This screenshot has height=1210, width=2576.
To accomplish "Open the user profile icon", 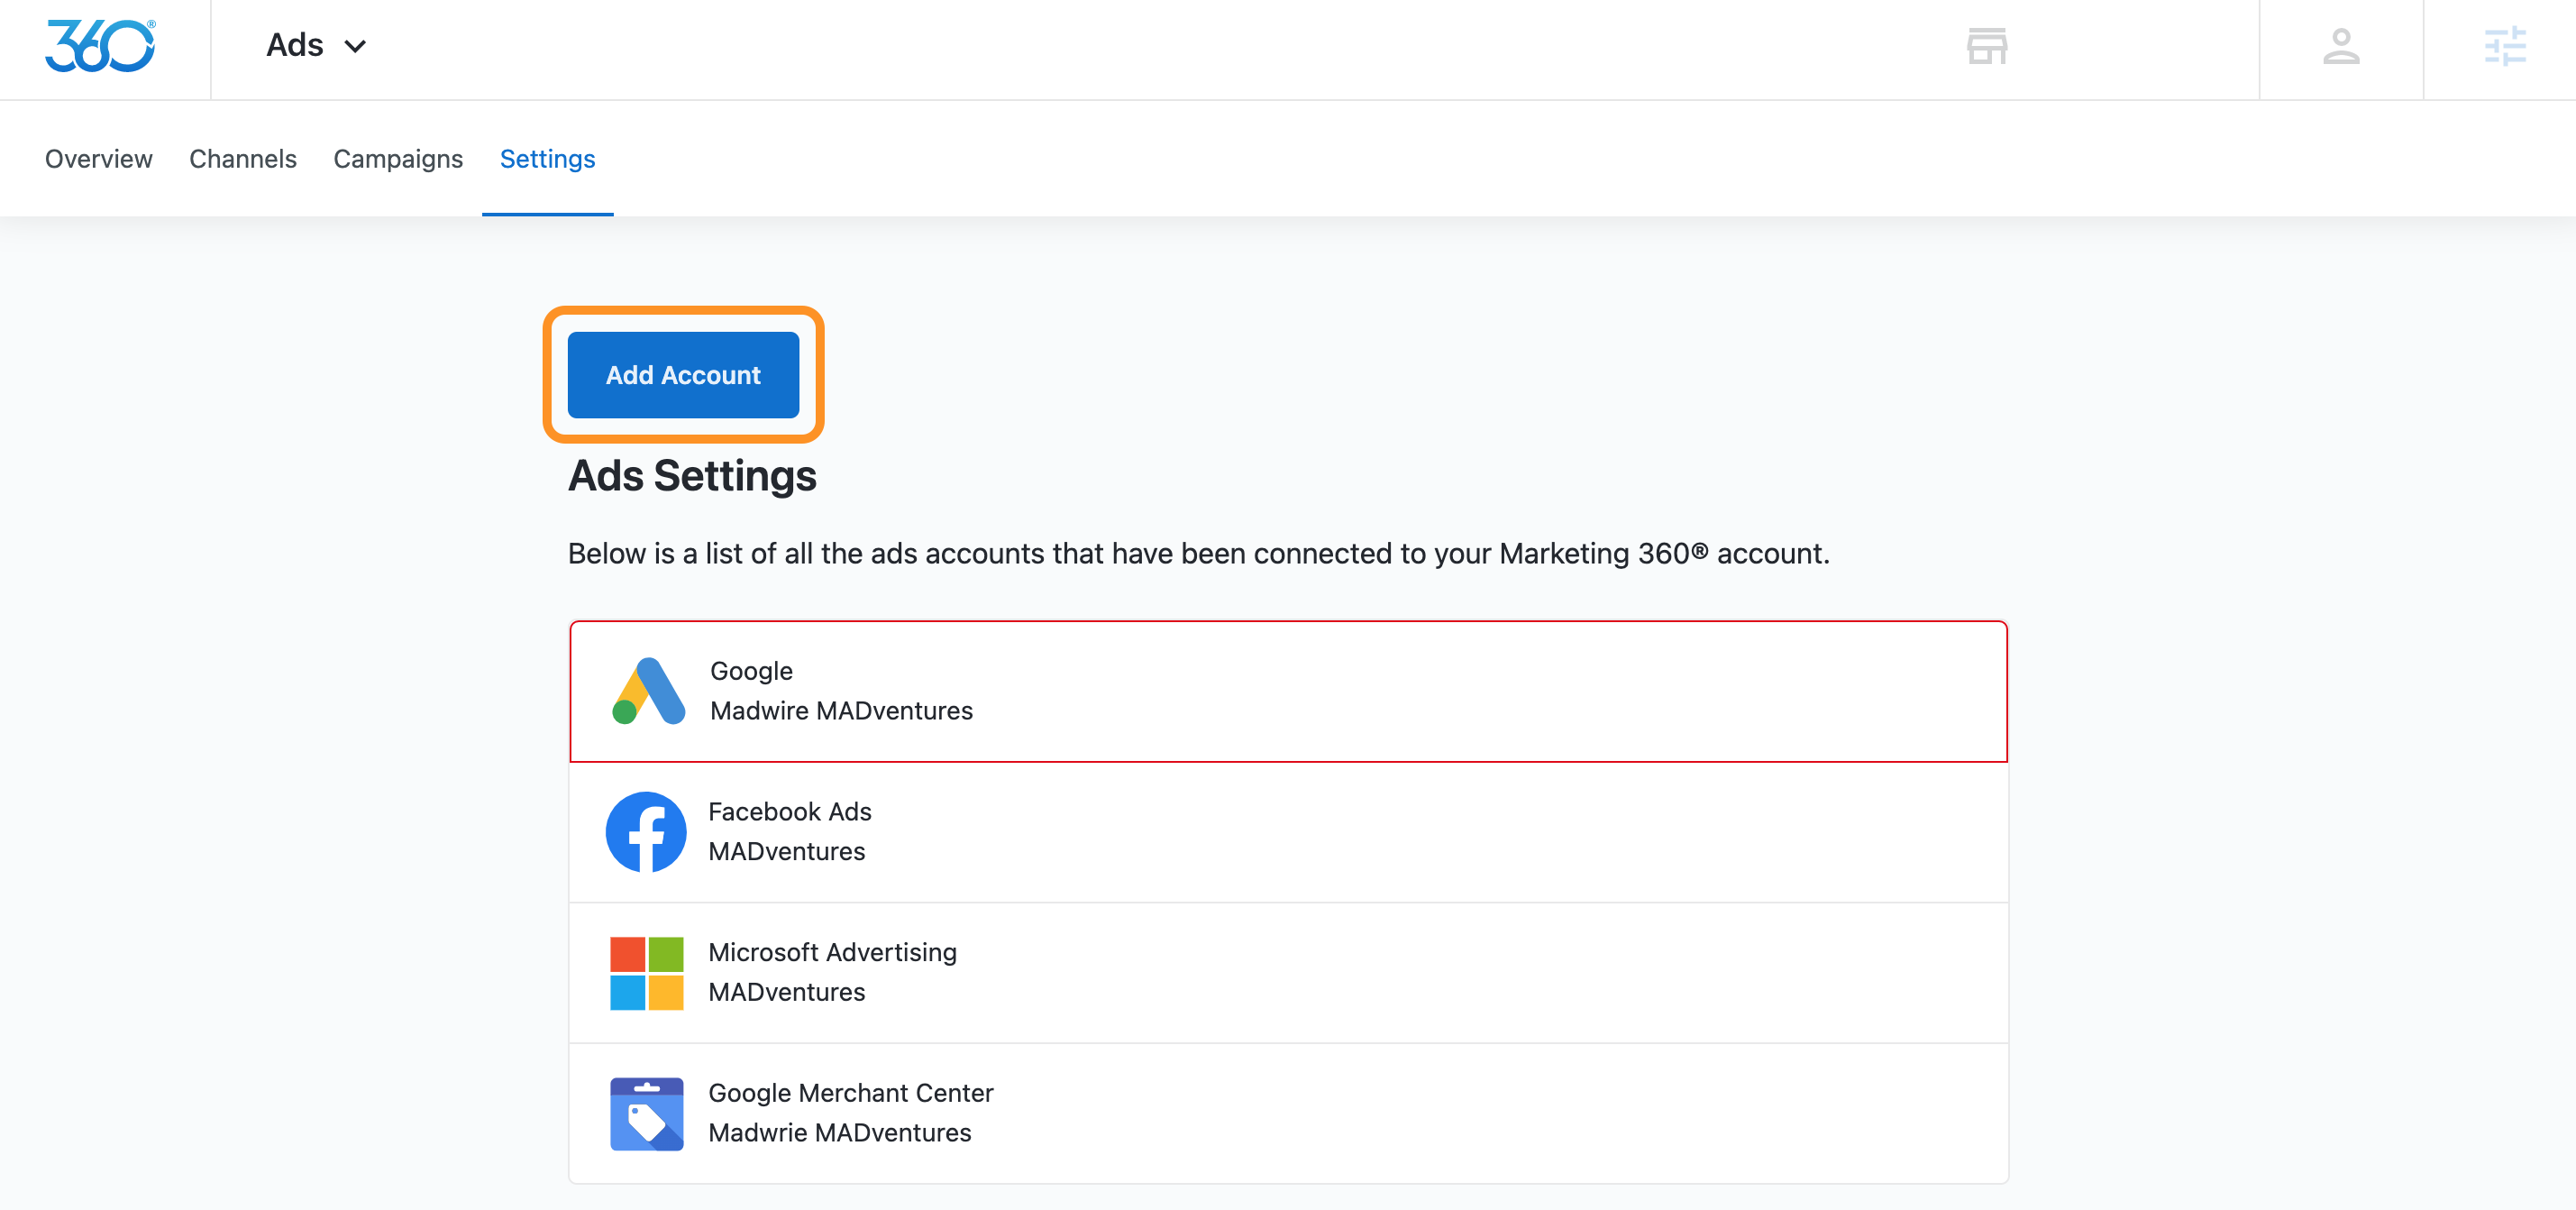I will point(2340,46).
